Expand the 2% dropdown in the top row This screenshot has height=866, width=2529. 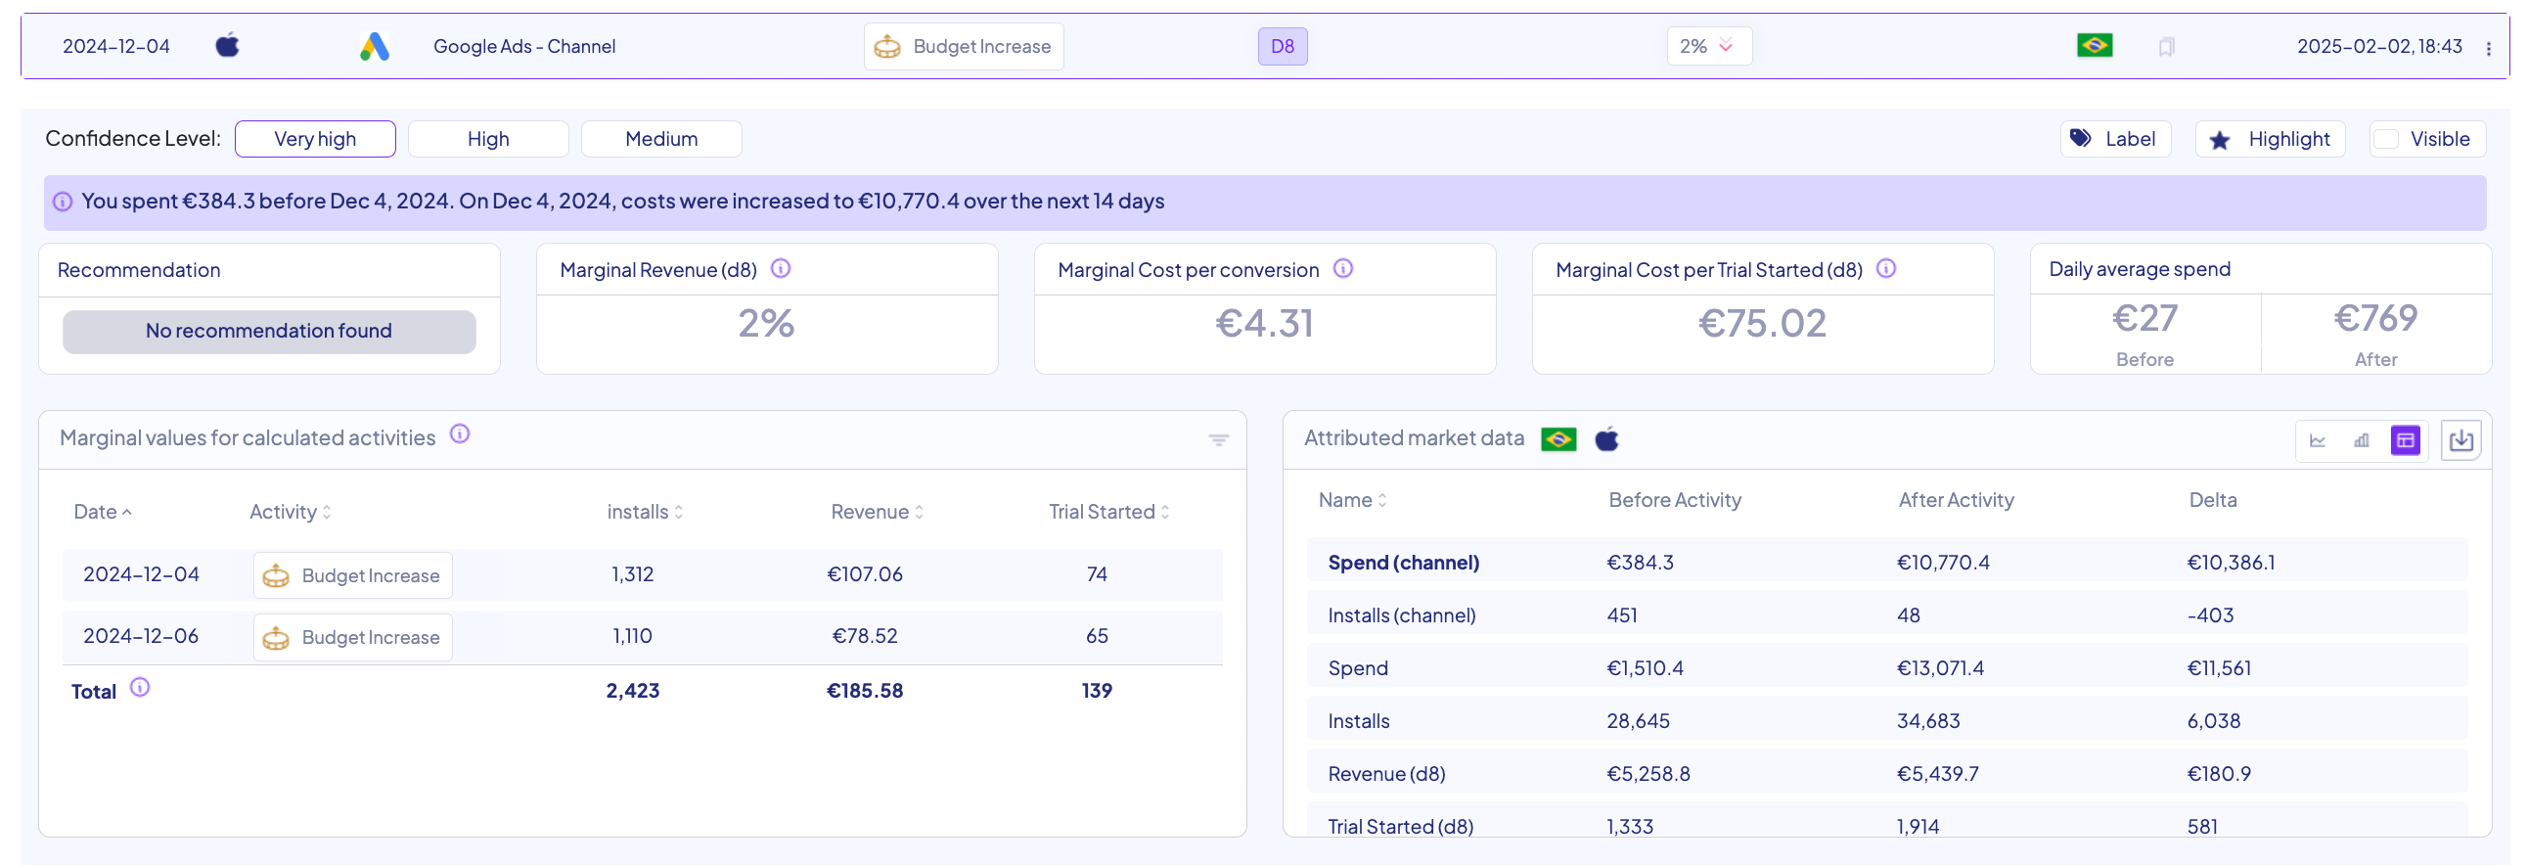click(1708, 47)
